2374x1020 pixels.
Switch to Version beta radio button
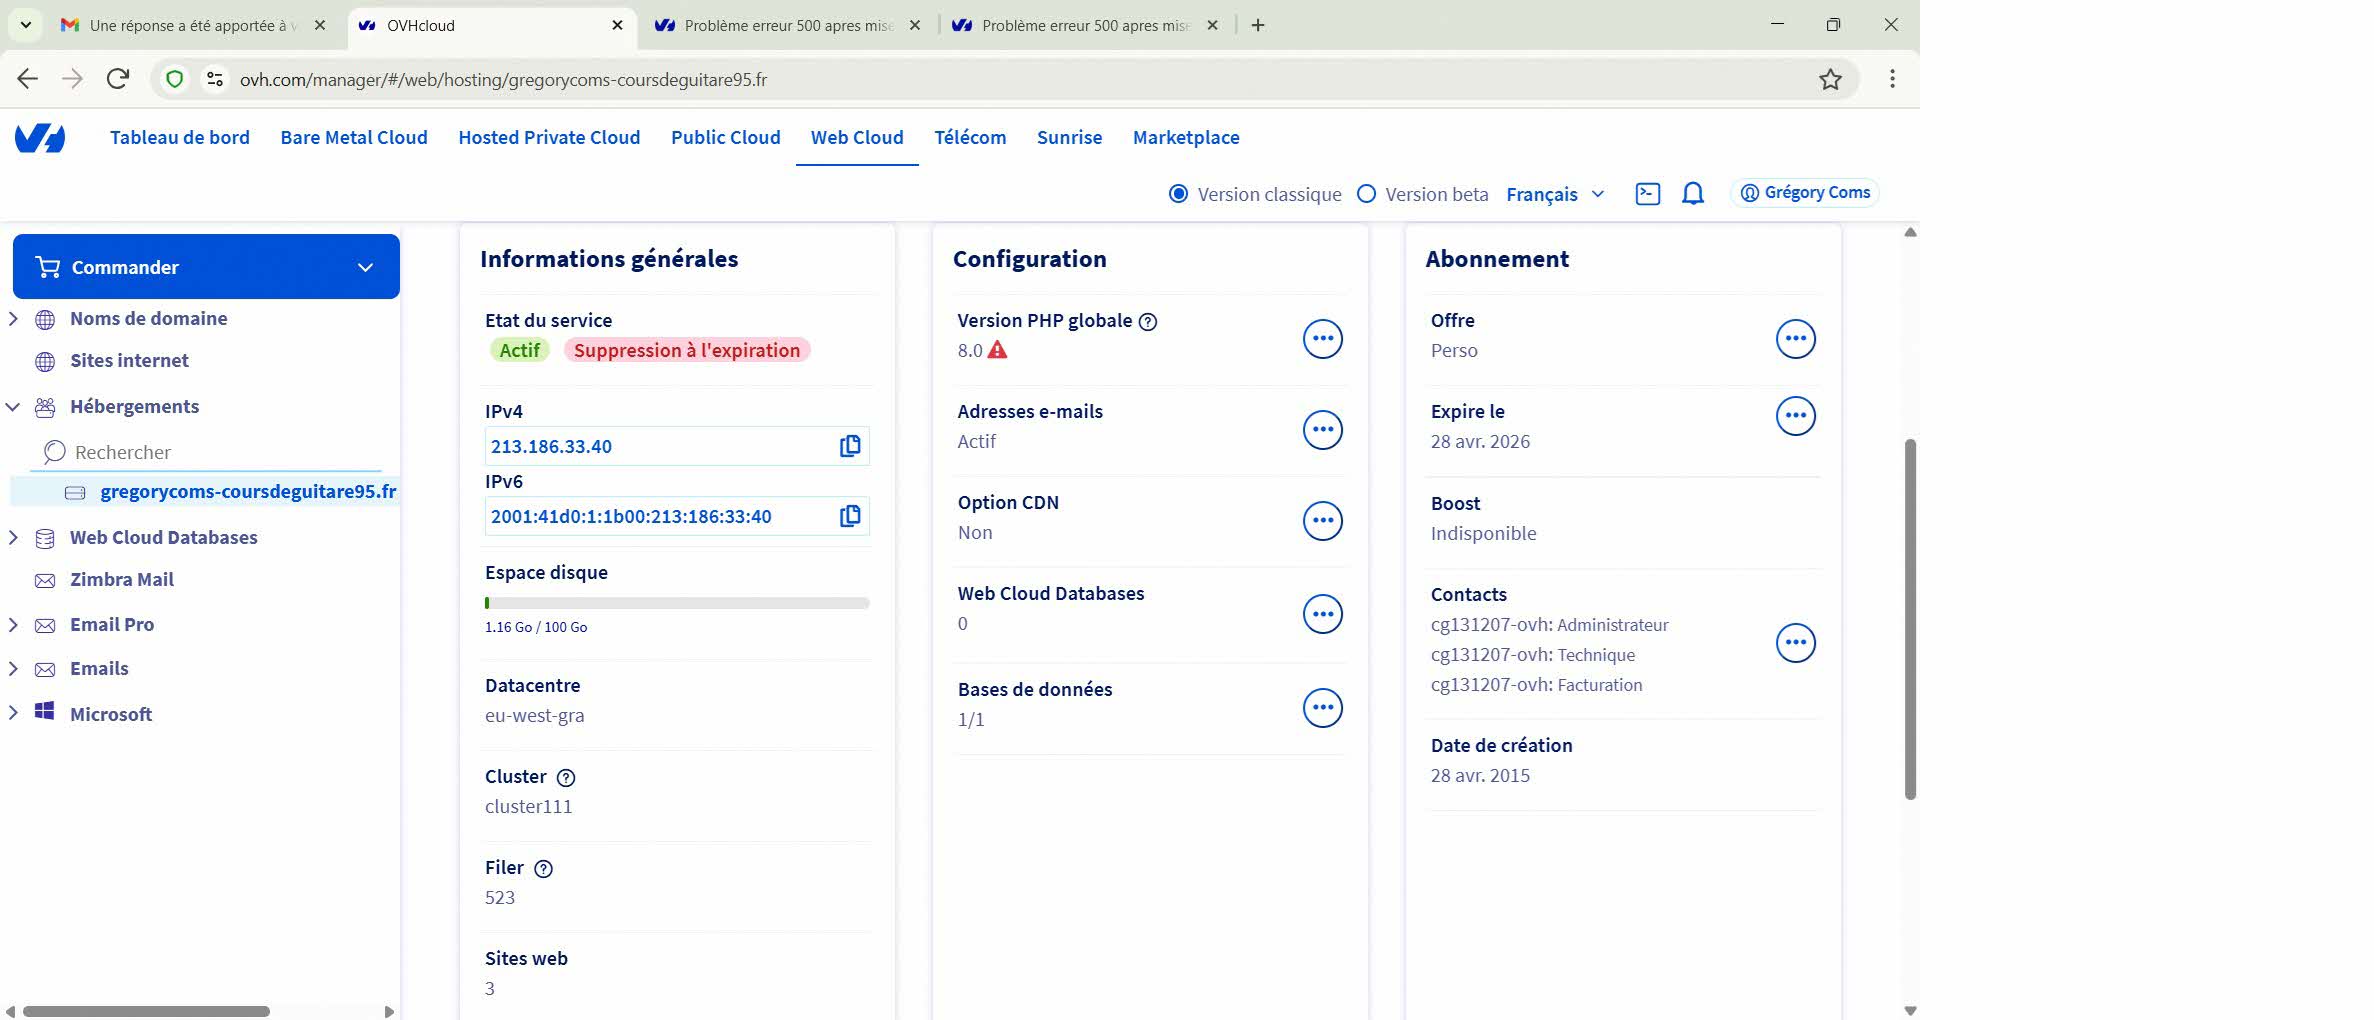[1366, 194]
